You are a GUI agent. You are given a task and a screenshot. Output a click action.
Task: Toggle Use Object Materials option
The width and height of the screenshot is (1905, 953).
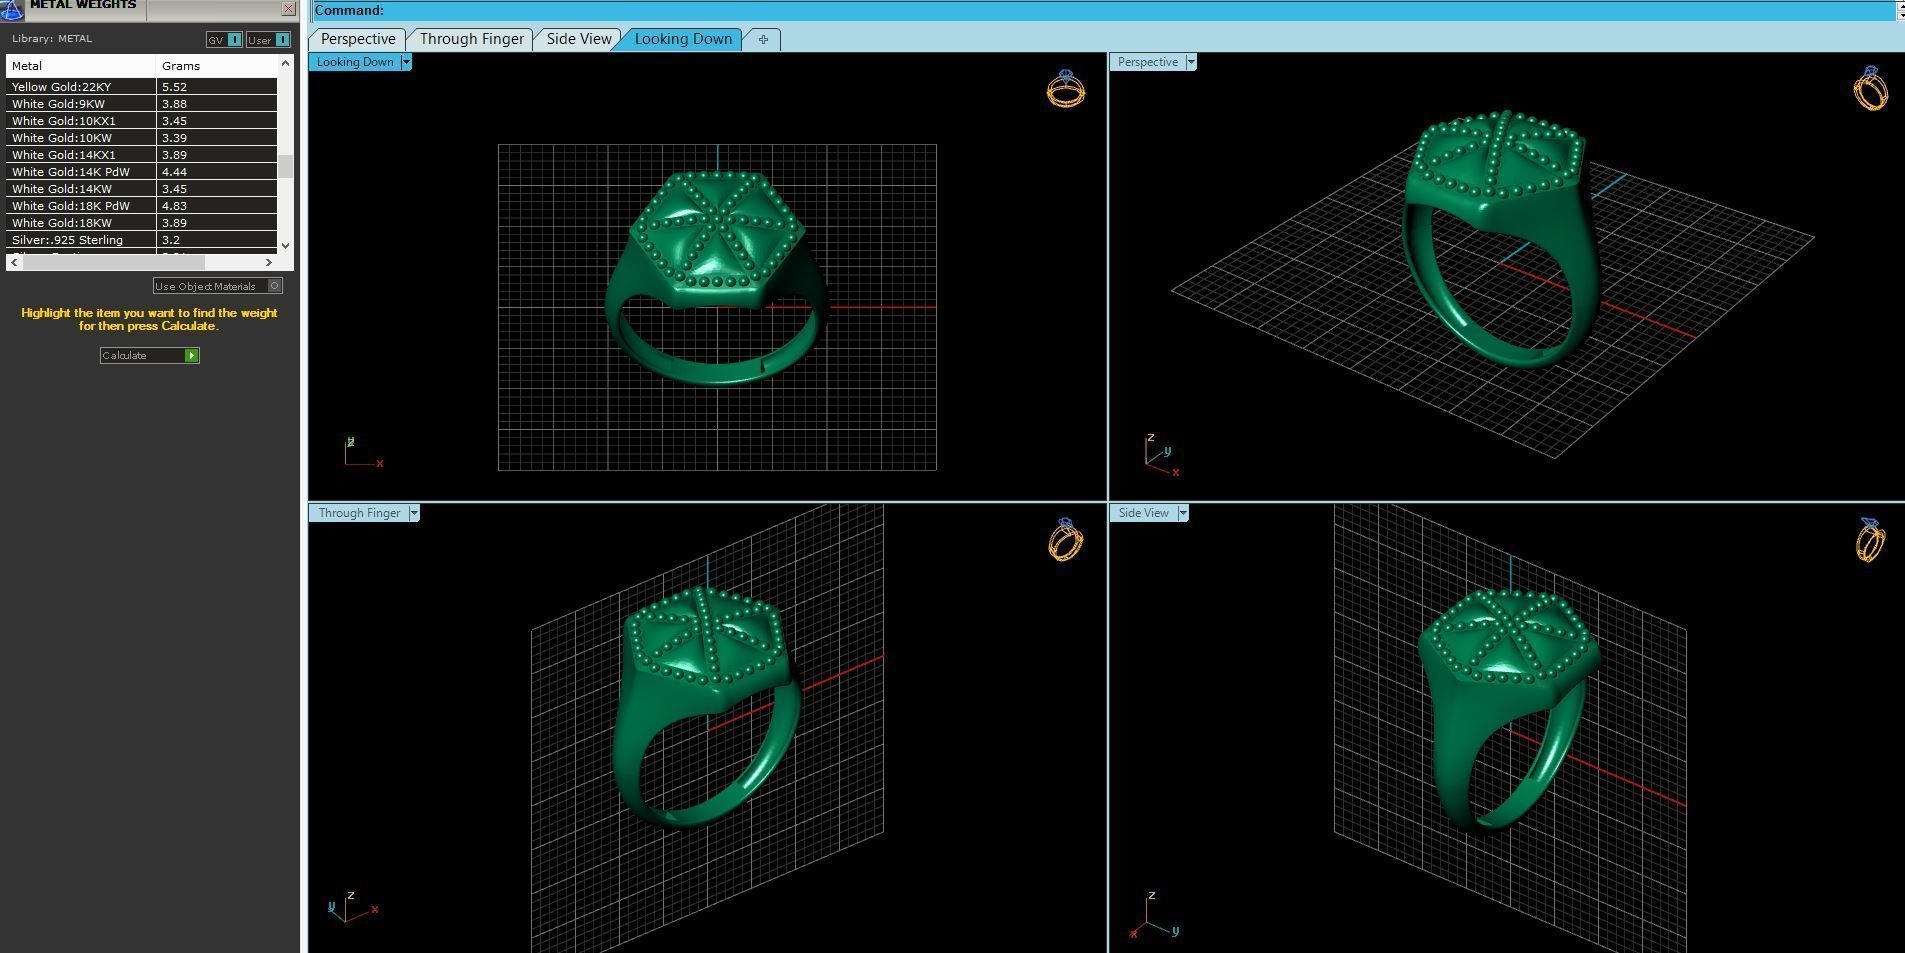pos(217,286)
